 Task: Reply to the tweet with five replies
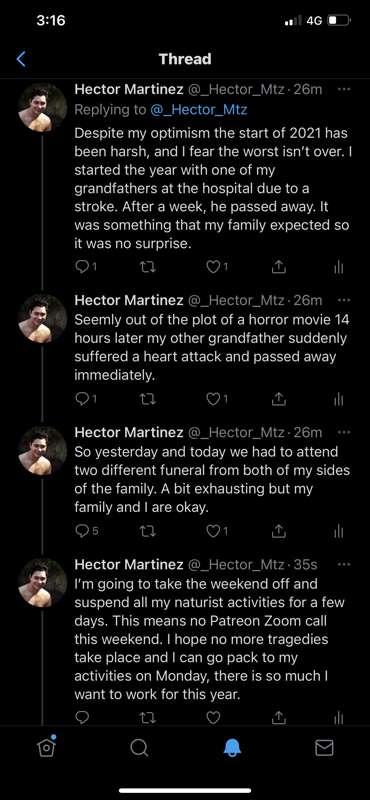87,532
